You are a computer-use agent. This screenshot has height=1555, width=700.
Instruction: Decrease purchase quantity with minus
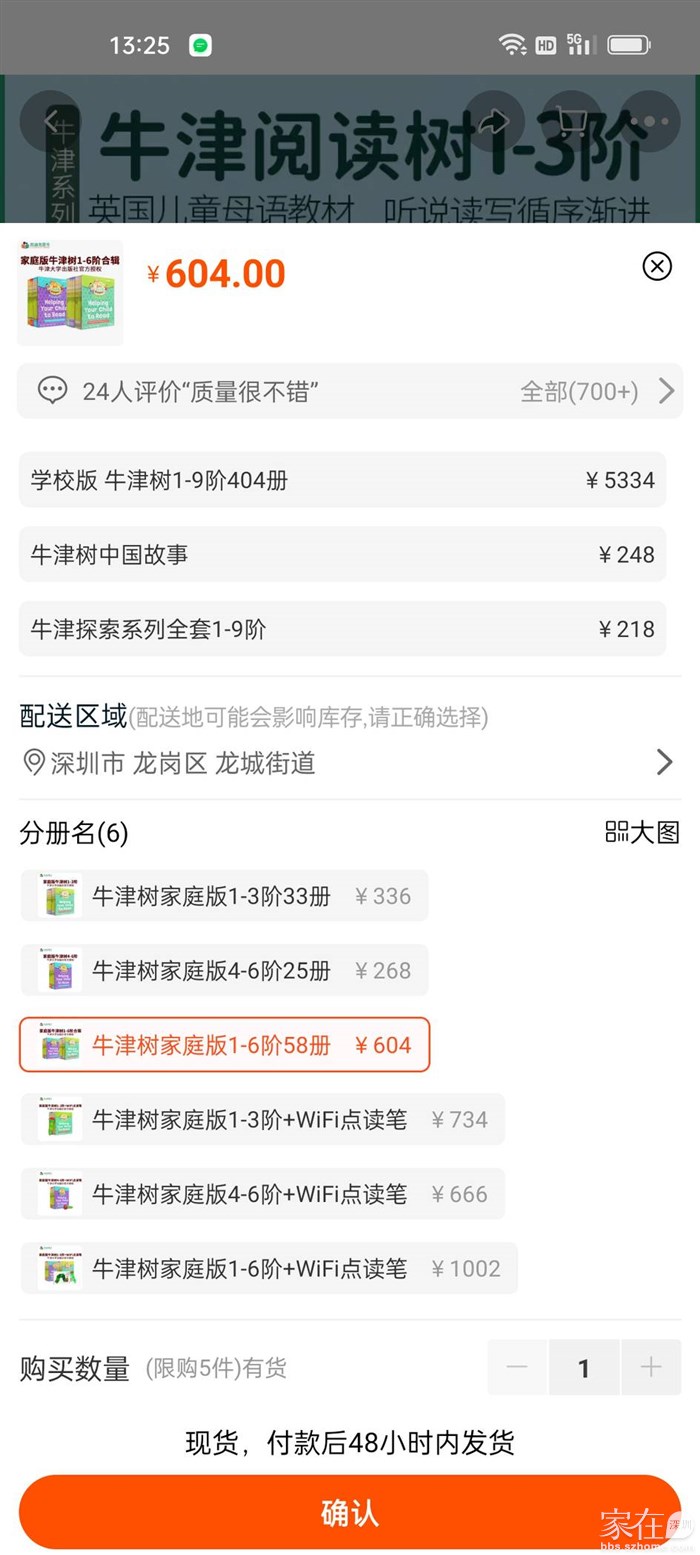(x=517, y=1367)
